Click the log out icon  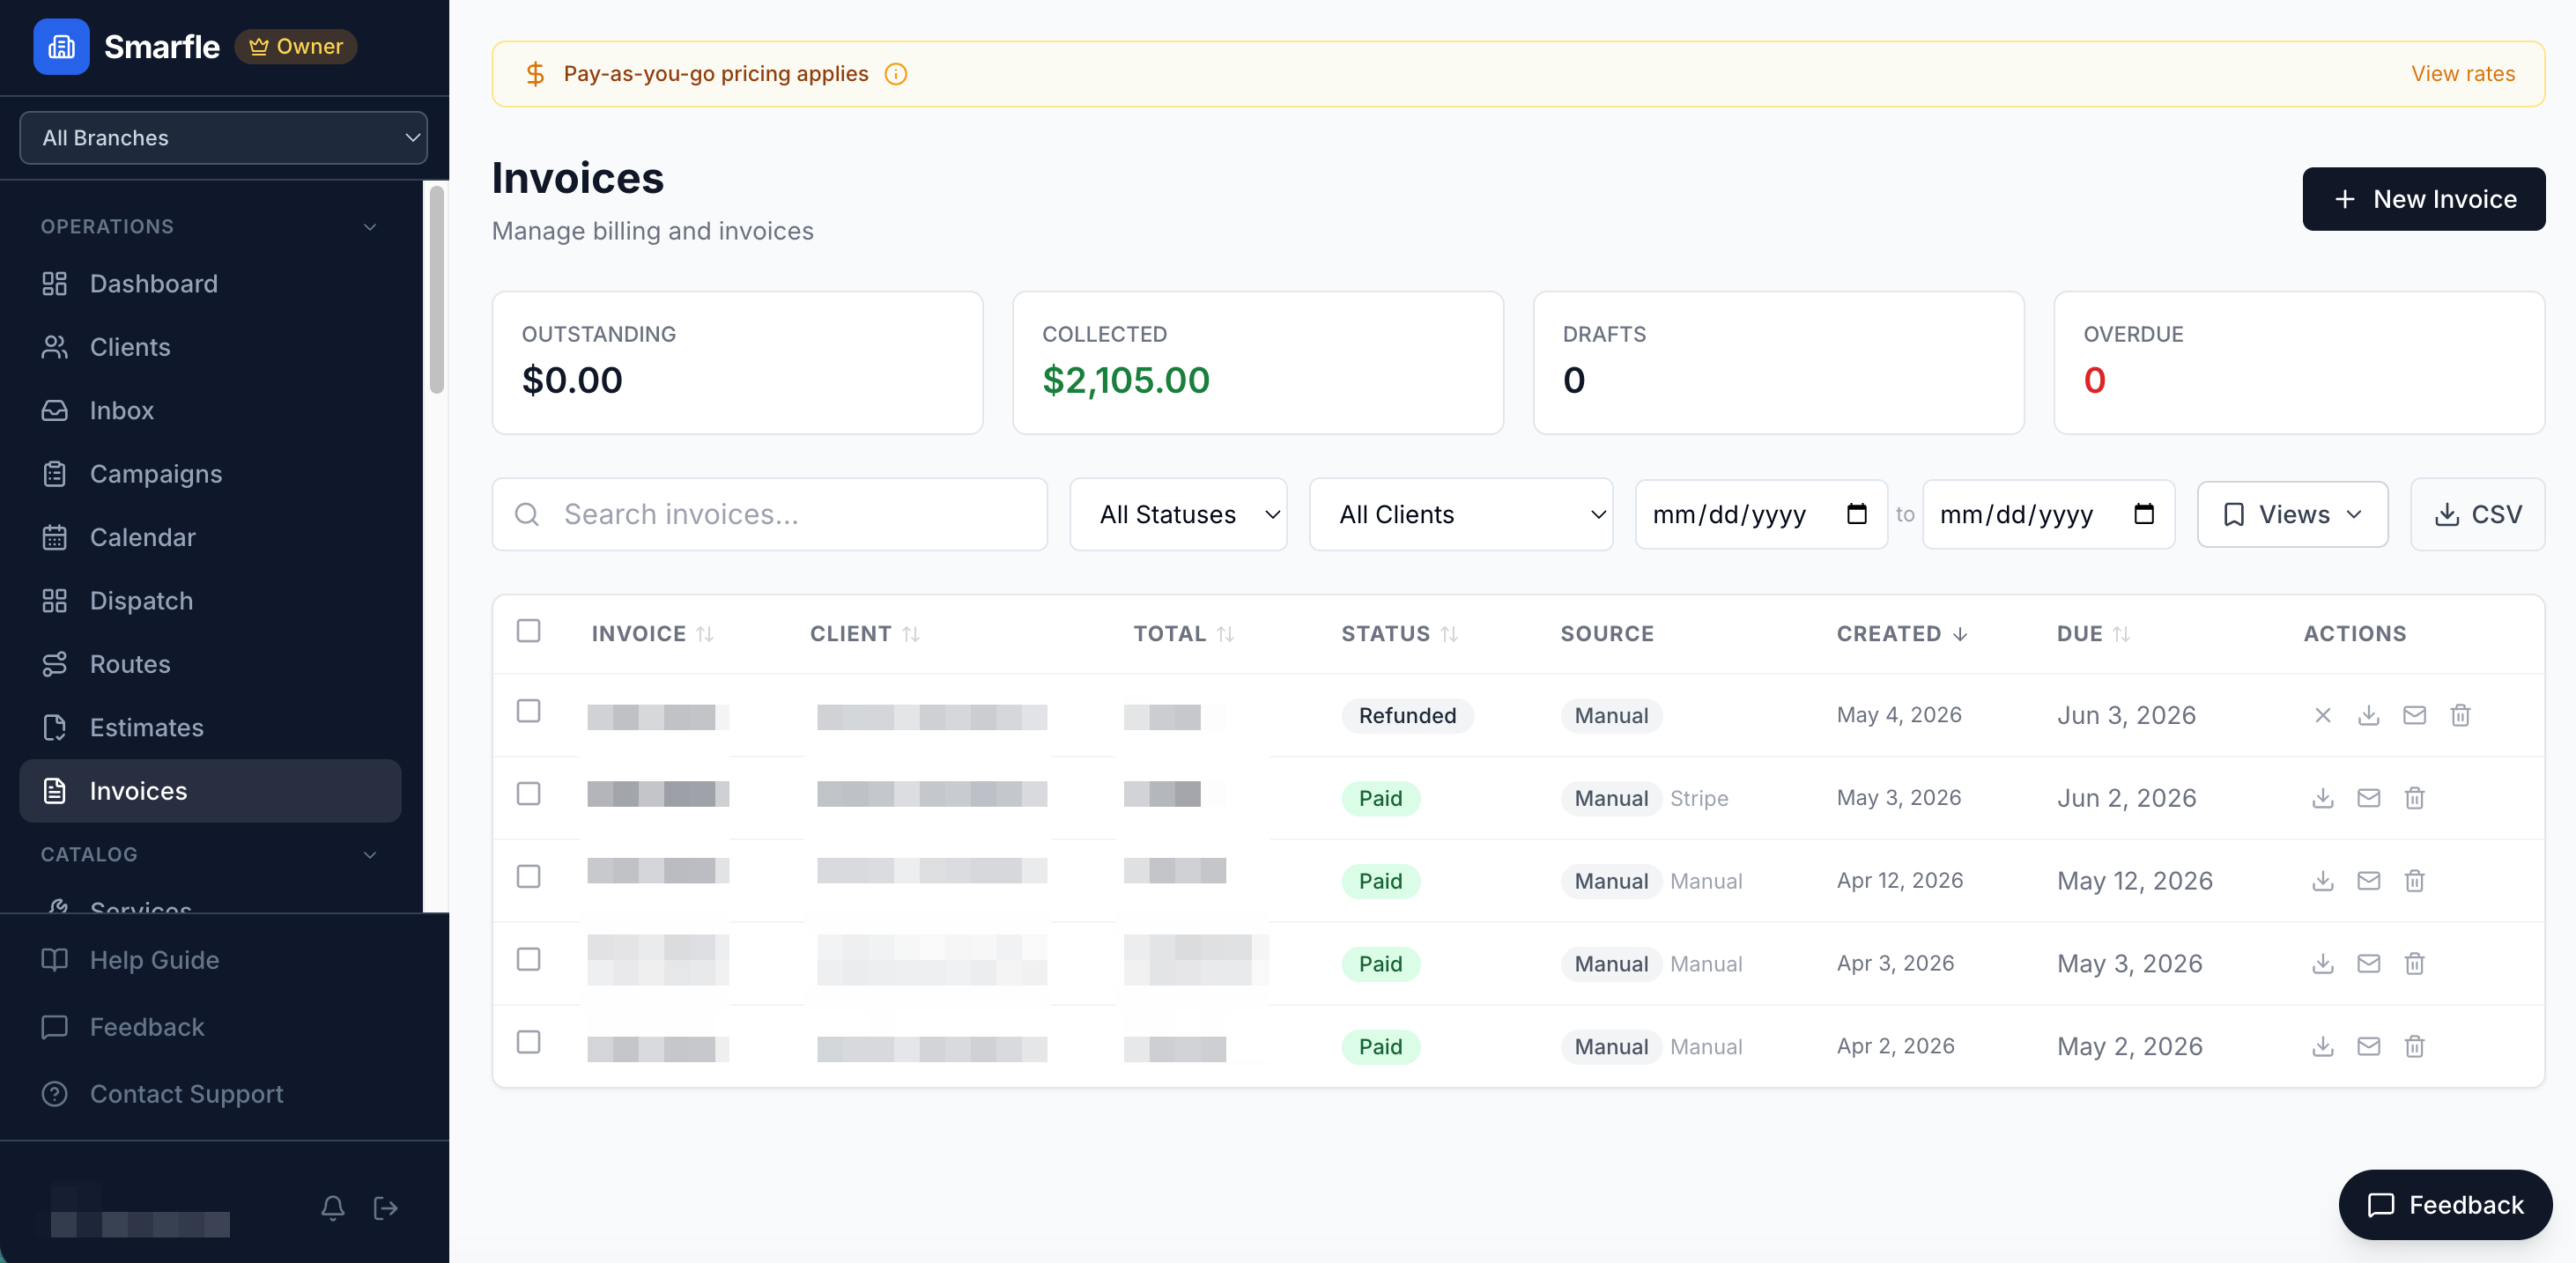click(x=385, y=1208)
